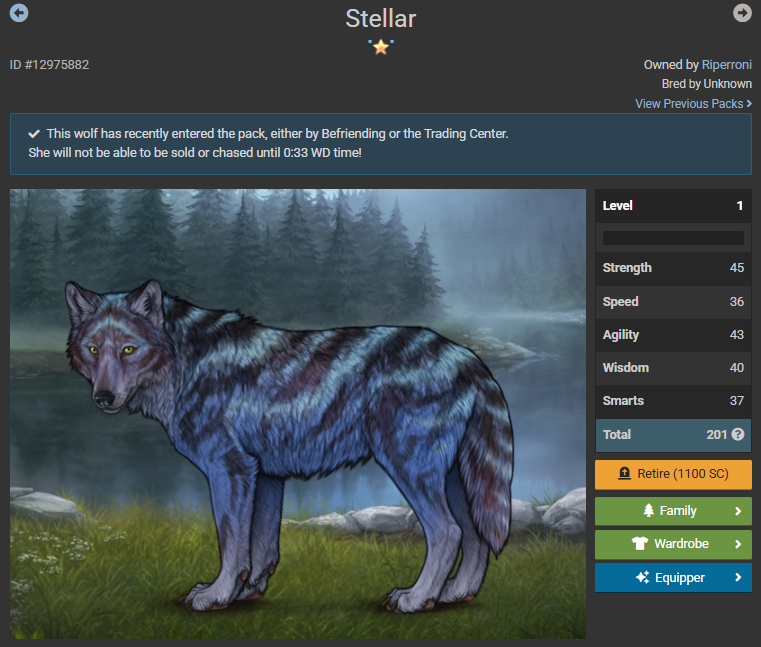Click the checkmark in the notice banner

[x=34, y=133]
